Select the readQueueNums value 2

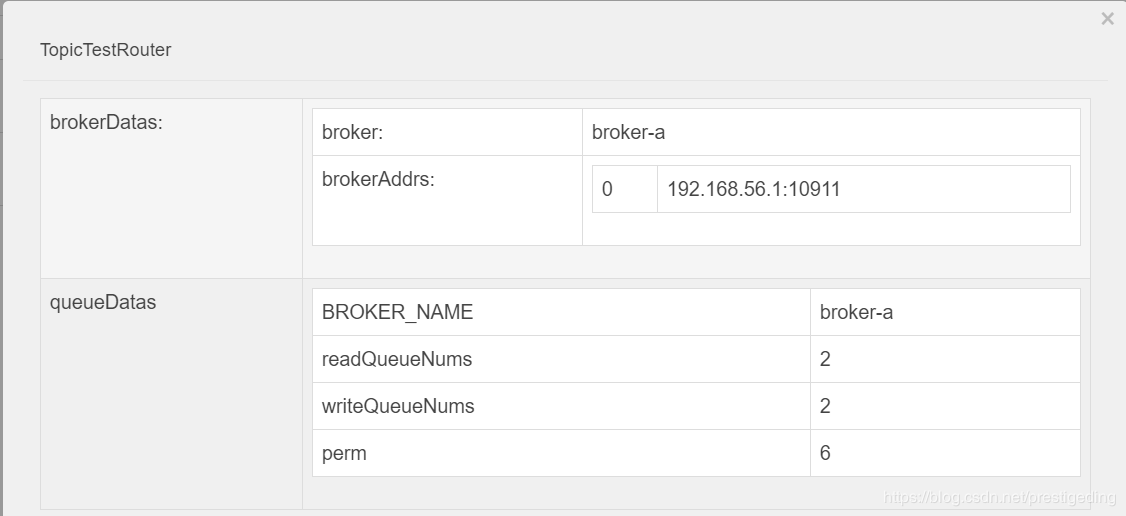(825, 359)
